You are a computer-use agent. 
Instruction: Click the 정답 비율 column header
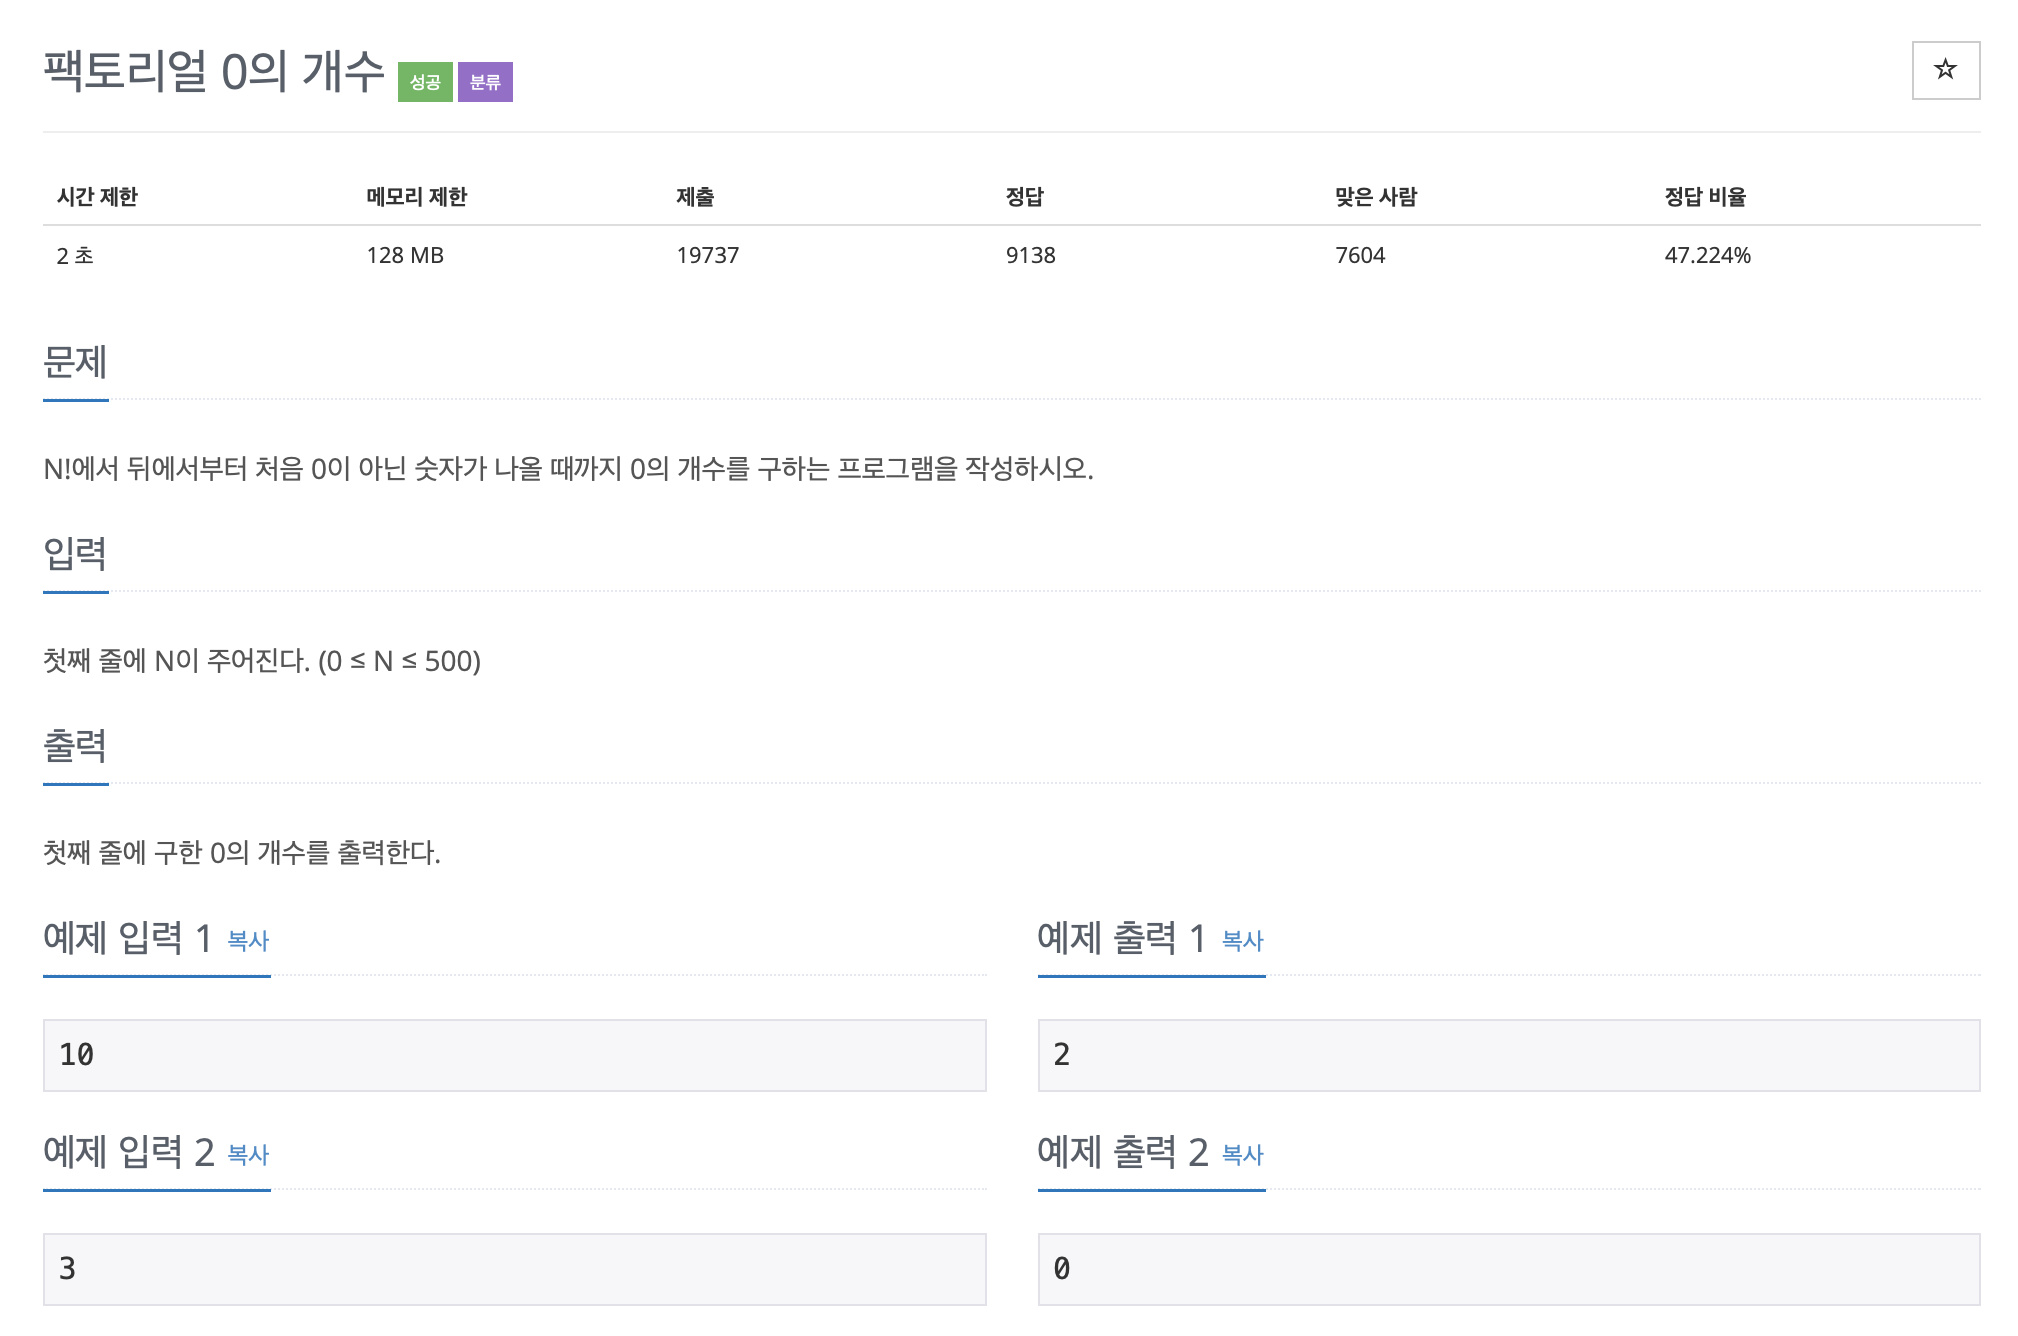(1705, 197)
